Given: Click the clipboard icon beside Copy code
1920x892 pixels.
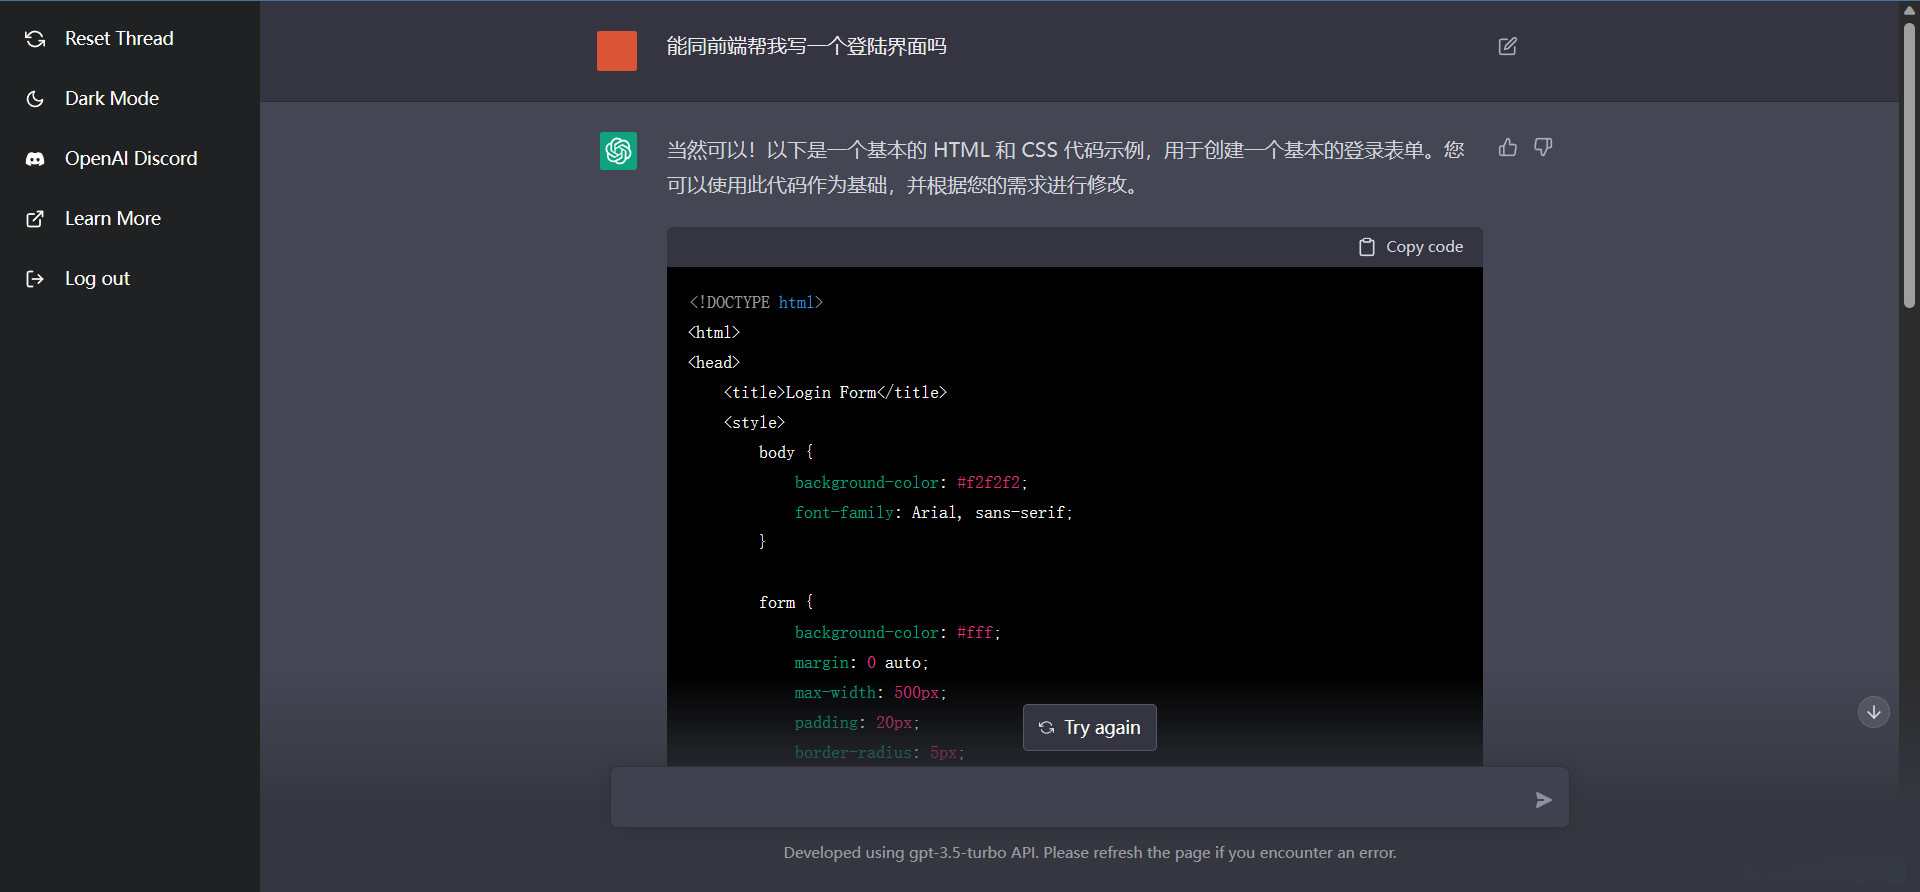Looking at the screenshot, I should pos(1367,247).
